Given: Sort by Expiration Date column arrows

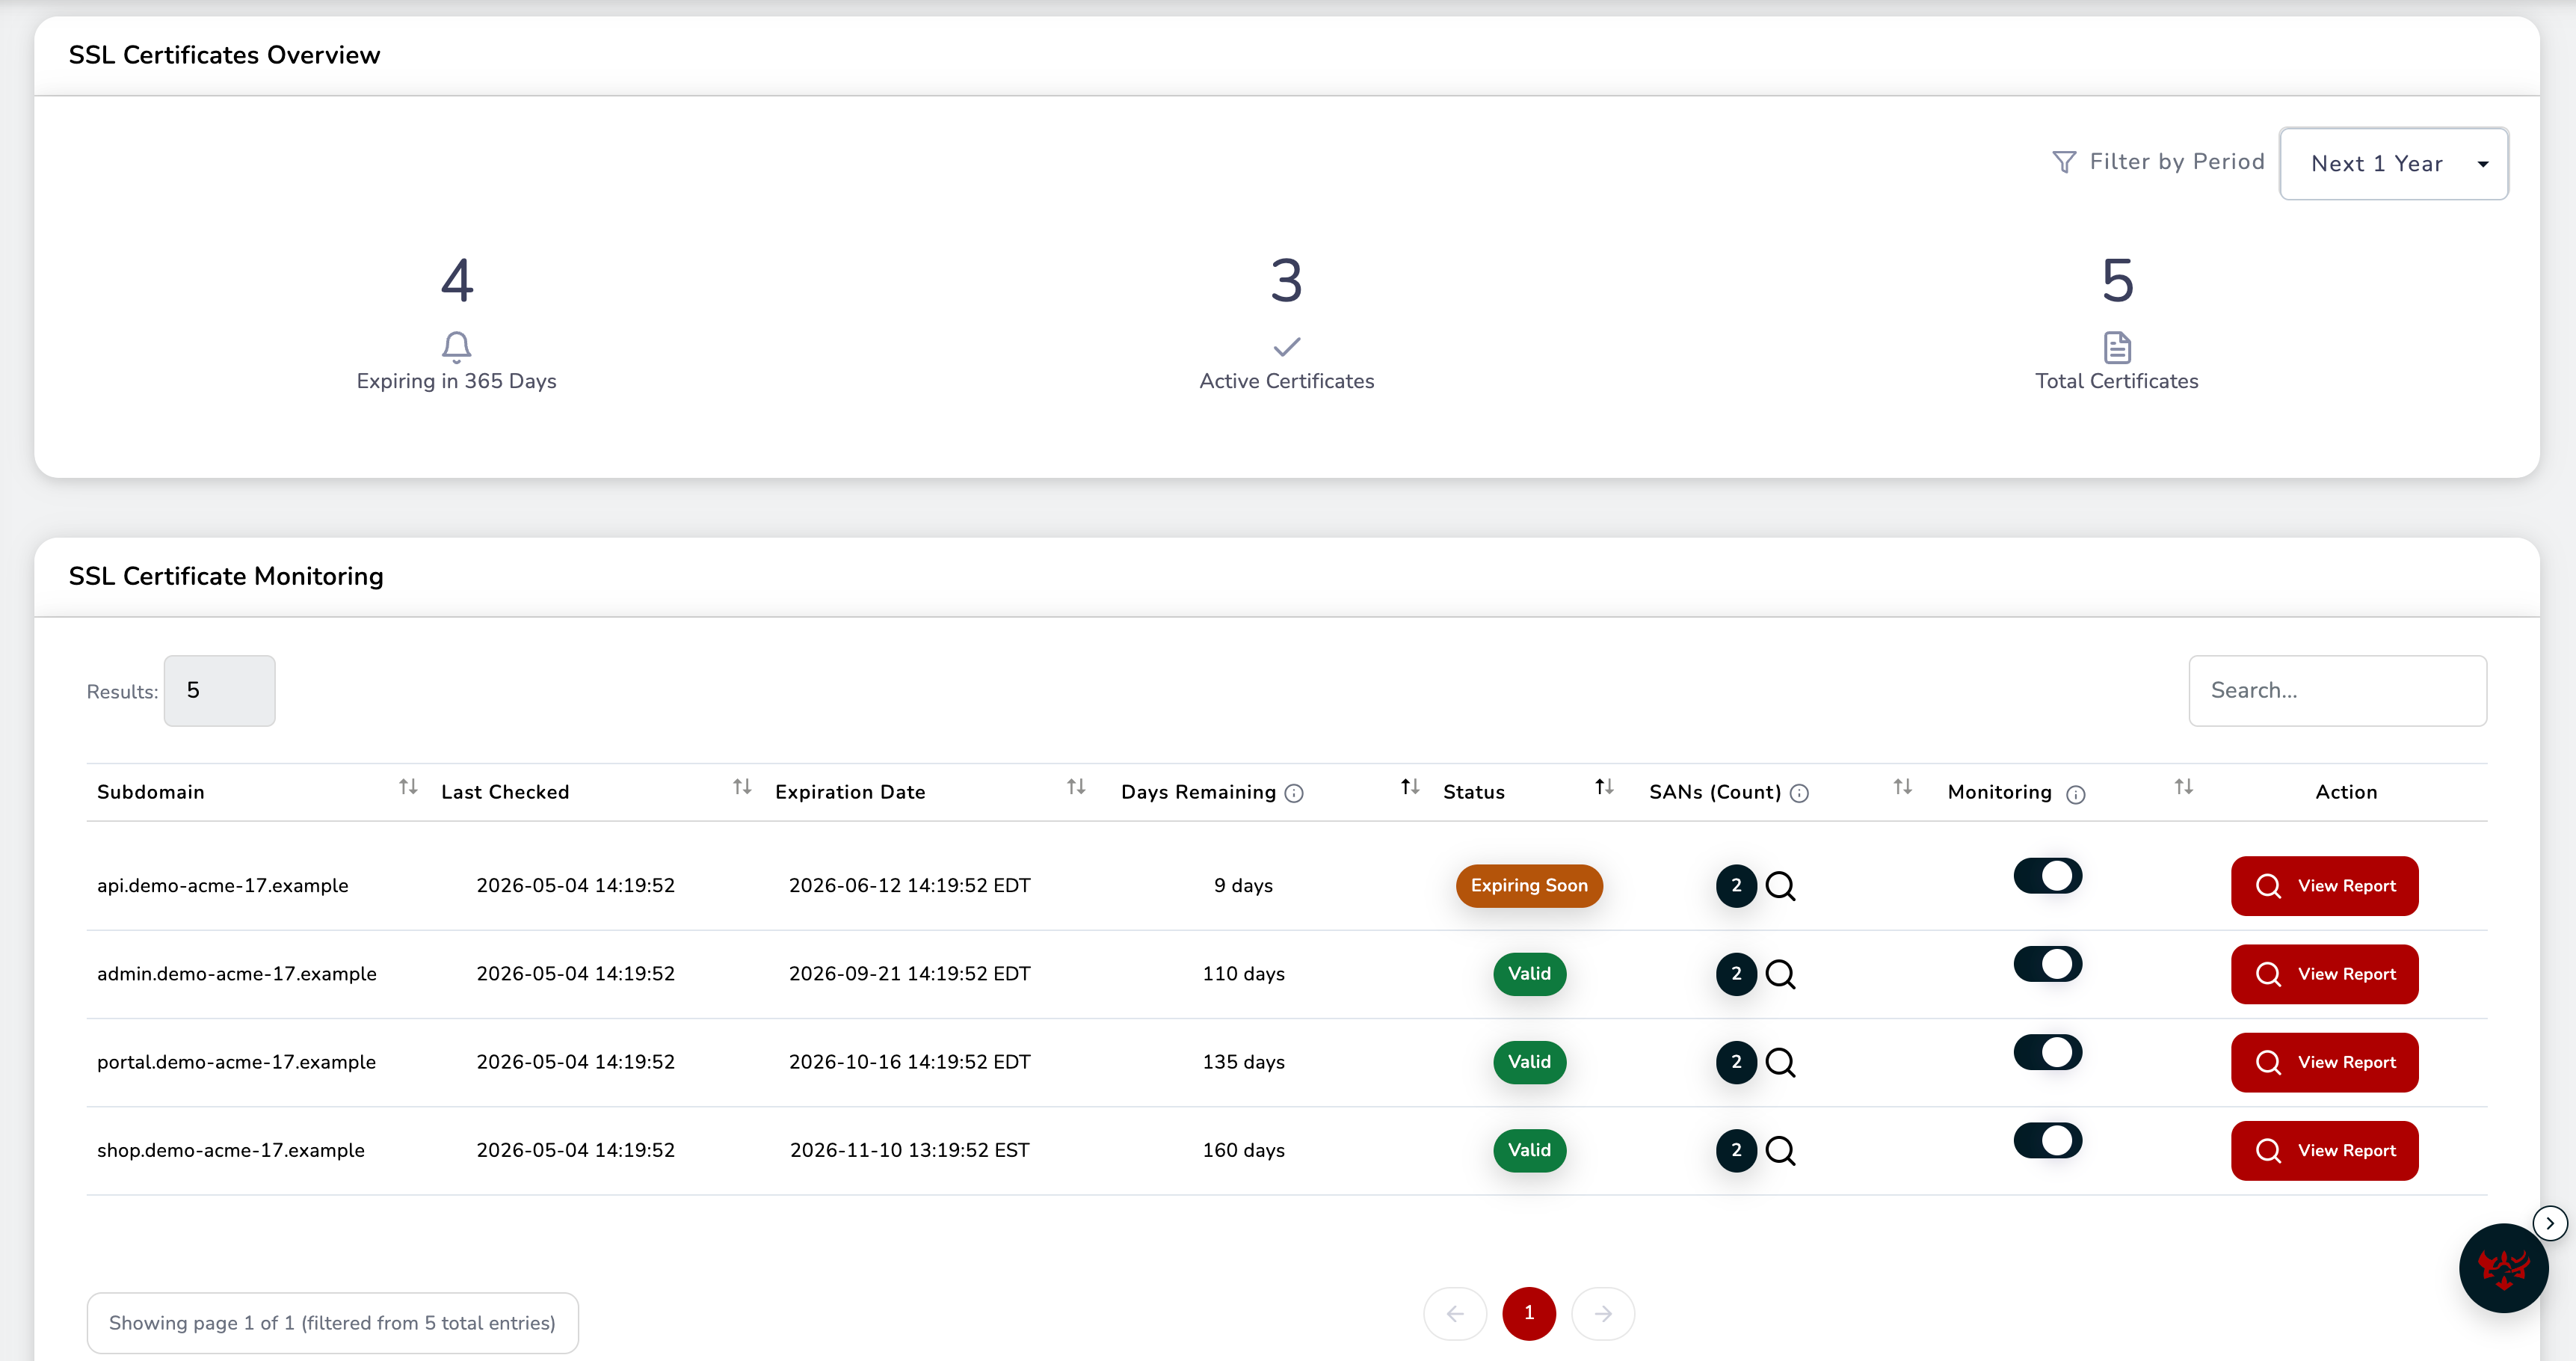Looking at the screenshot, I should (1076, 787).
